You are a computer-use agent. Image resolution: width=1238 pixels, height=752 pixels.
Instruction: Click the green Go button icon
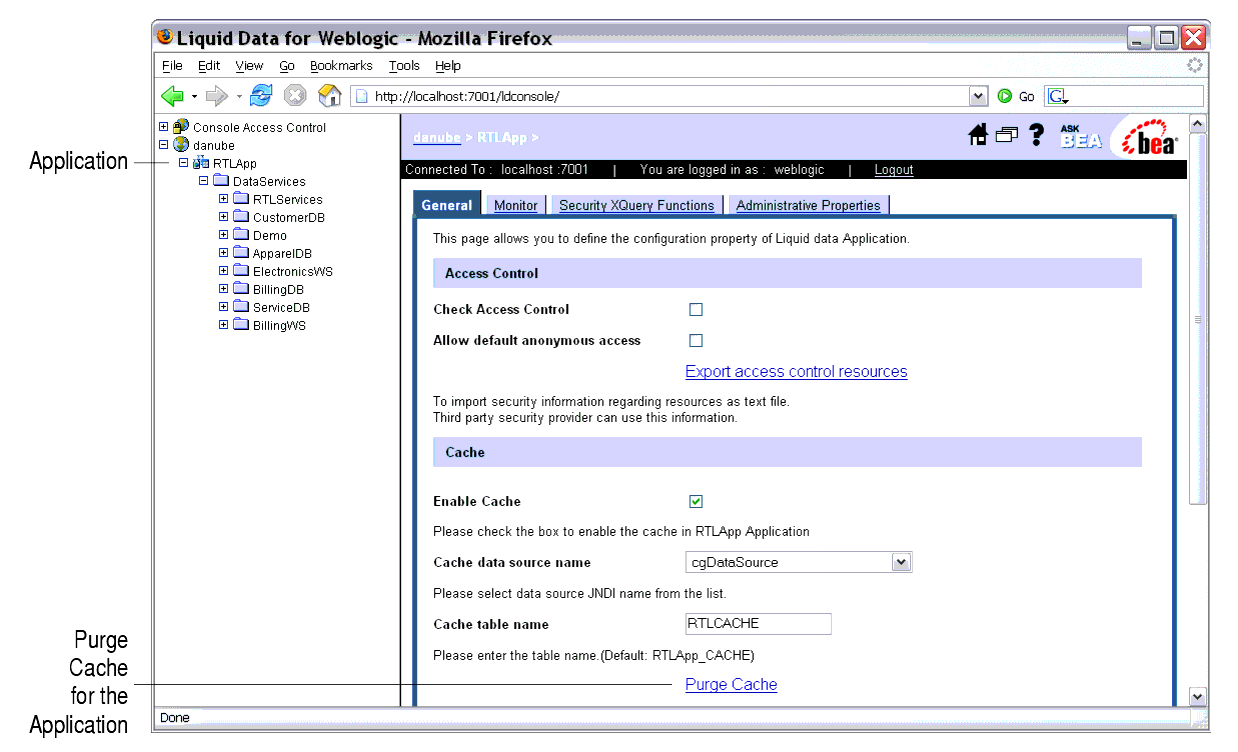click(x=1005, y=96)
